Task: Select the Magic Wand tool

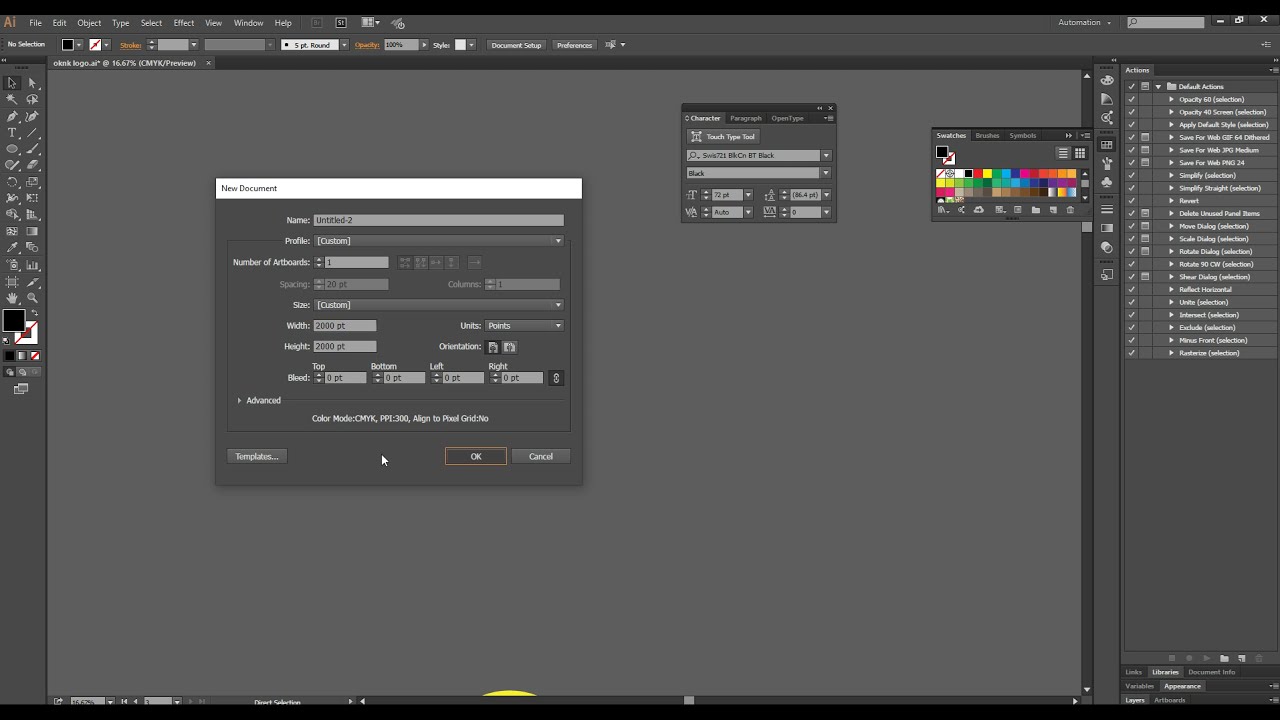Action: (x=12, y=100)
